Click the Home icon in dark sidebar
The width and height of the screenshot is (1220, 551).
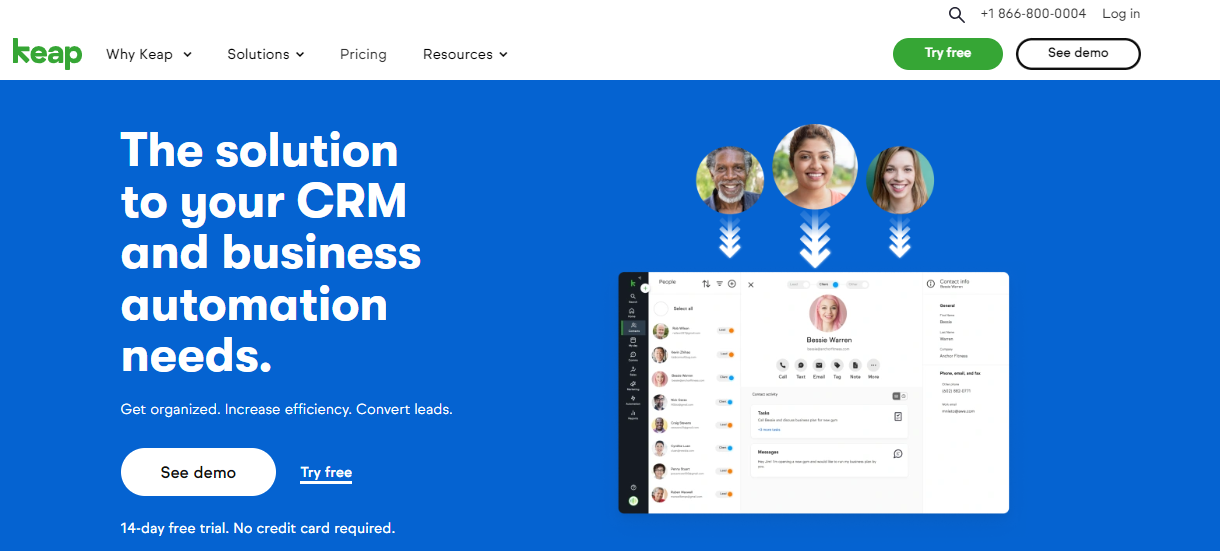click(x=633, y=311)
